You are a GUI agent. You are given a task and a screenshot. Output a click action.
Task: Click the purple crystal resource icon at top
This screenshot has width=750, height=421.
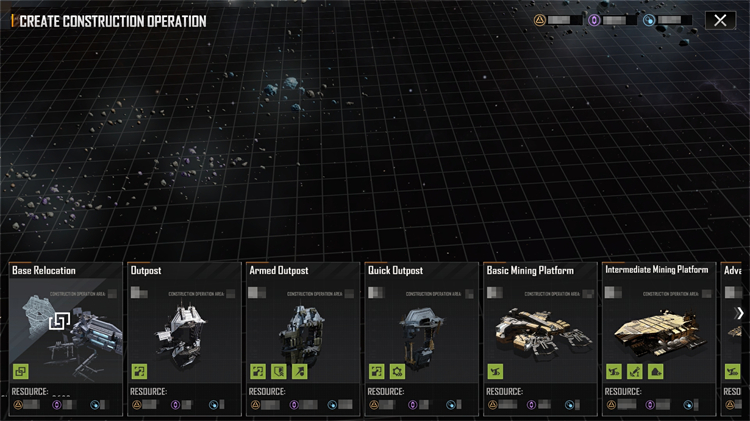(594, 20)
